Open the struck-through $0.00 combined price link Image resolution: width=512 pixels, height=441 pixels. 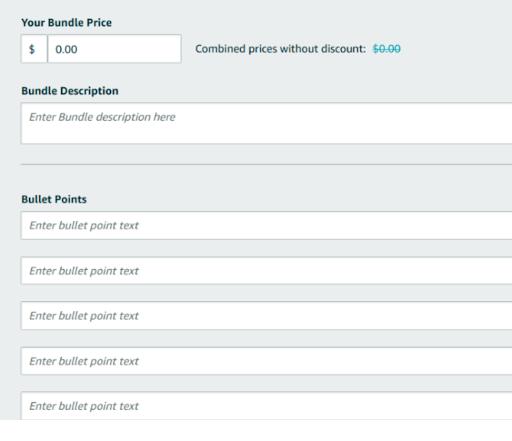pyautogui.click(x=386, y=49)
